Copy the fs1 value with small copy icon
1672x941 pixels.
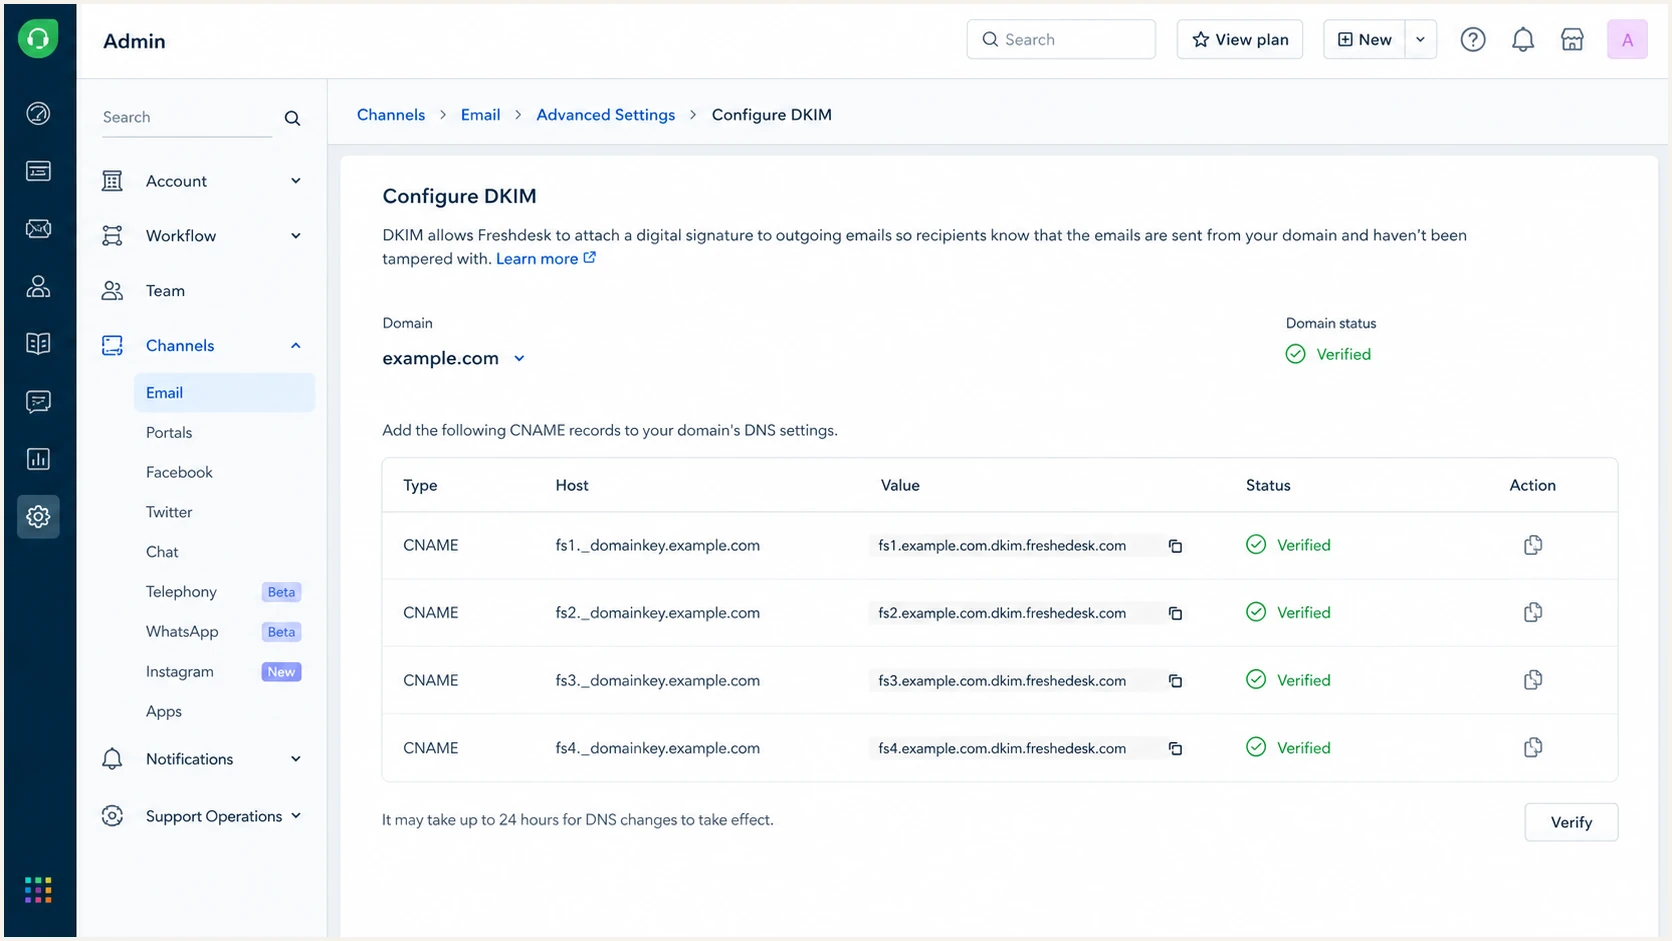click(x=1176, y=546)
